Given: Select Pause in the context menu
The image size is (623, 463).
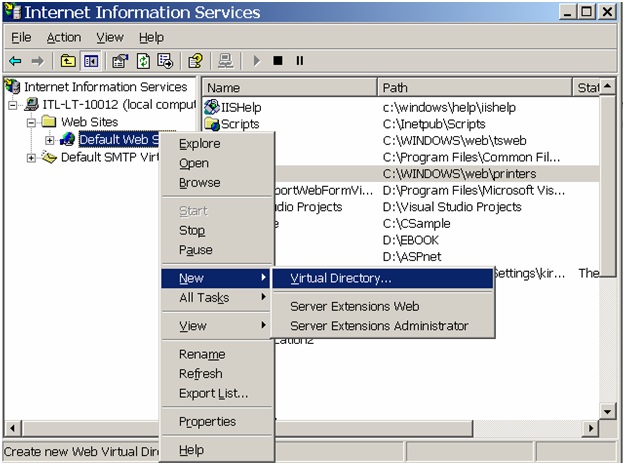Looking at the screenshot, I should pos(217,250).
